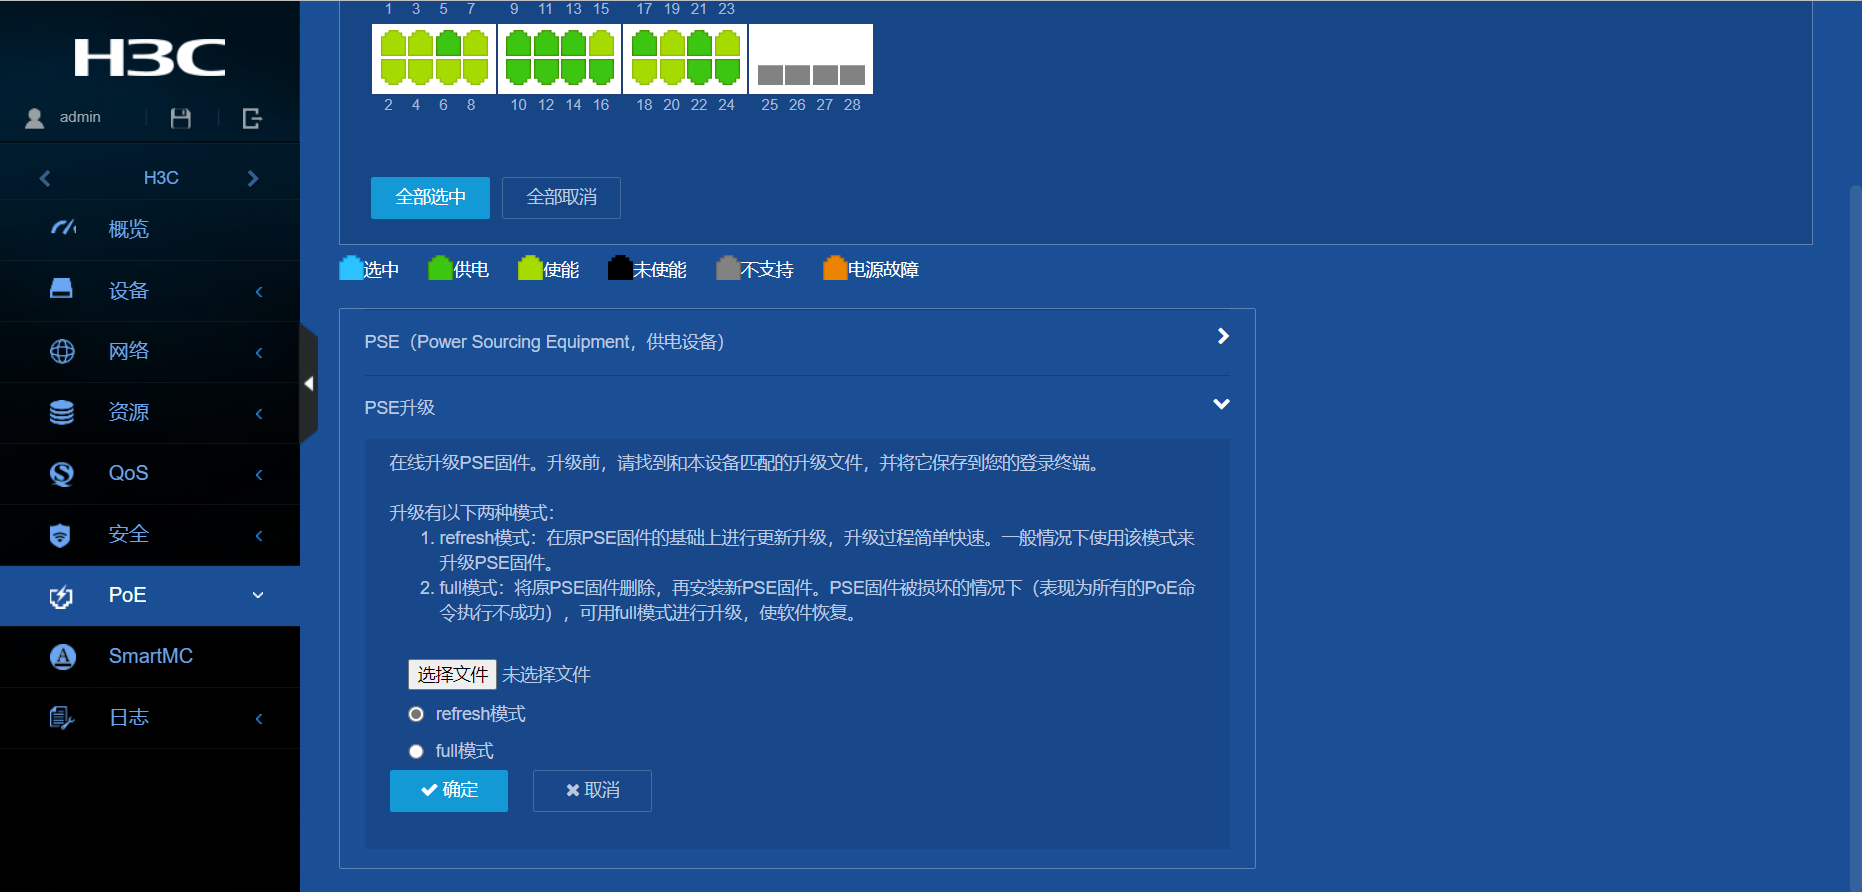The width and height of the screenshot is (1862, 892).
Task: Expand the 安全 menu chevron
Action: click(259, 535)
